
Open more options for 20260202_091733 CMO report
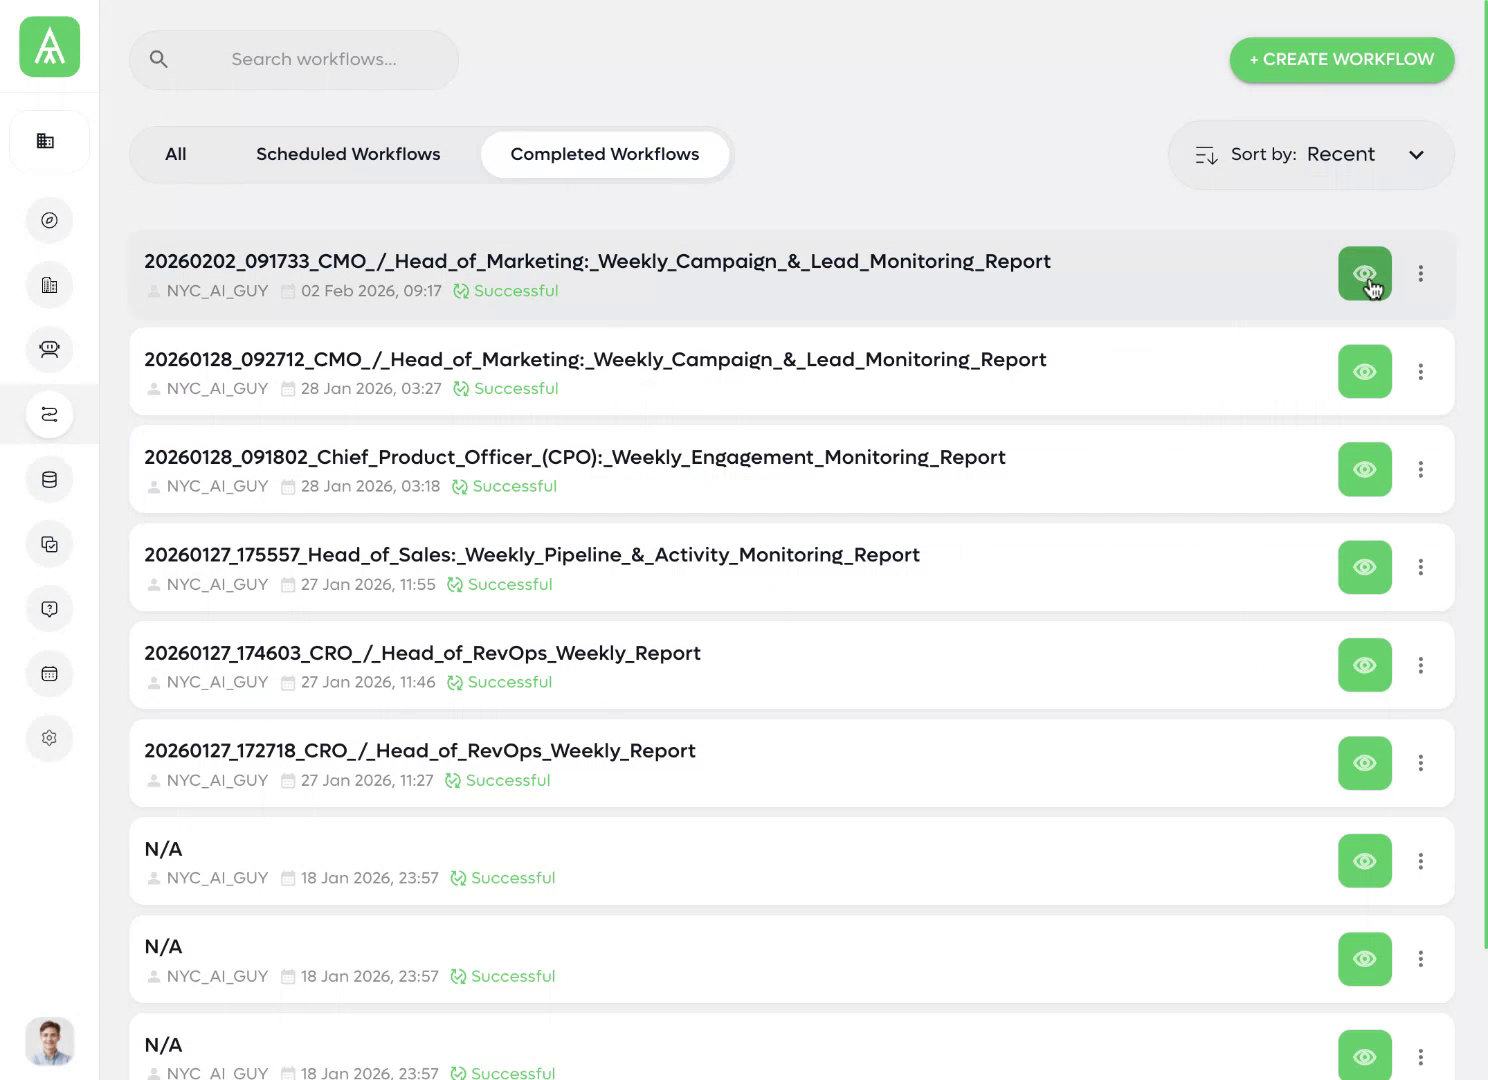(1420, 273)
